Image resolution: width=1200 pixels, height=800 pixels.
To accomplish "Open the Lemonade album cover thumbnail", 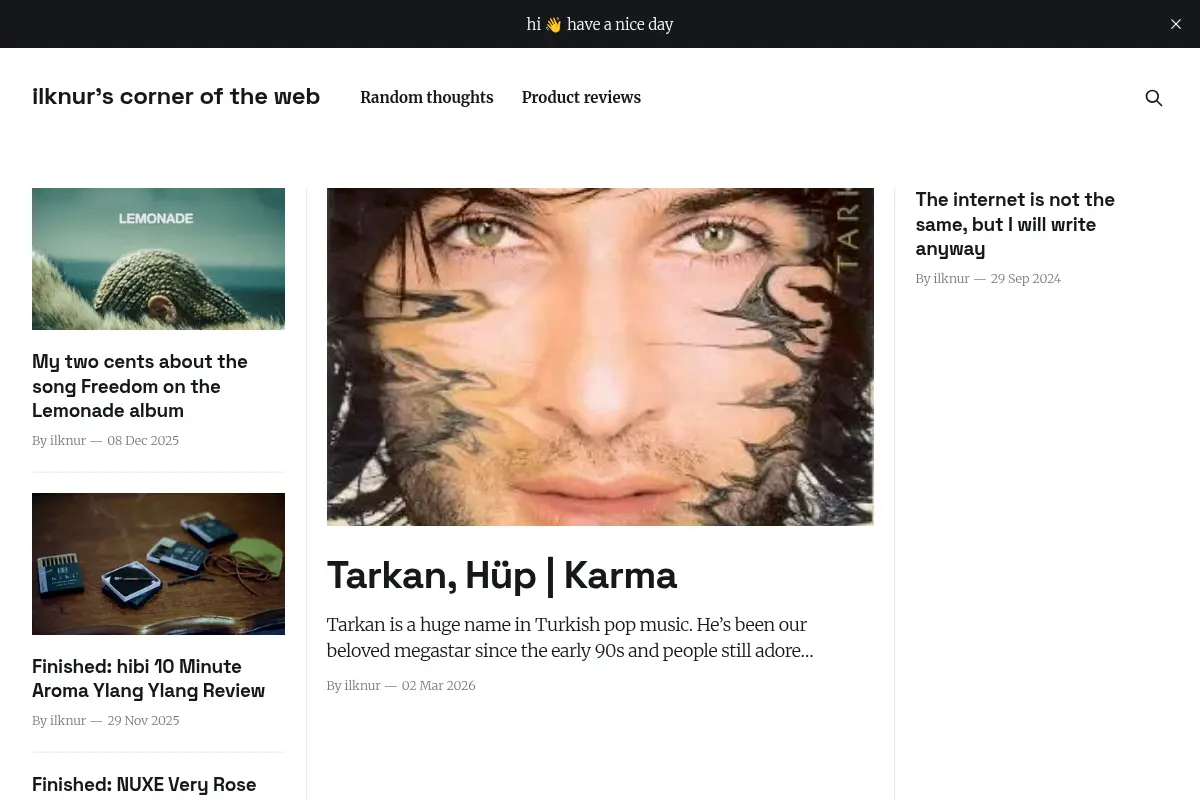I will click(x=158, y=259).
